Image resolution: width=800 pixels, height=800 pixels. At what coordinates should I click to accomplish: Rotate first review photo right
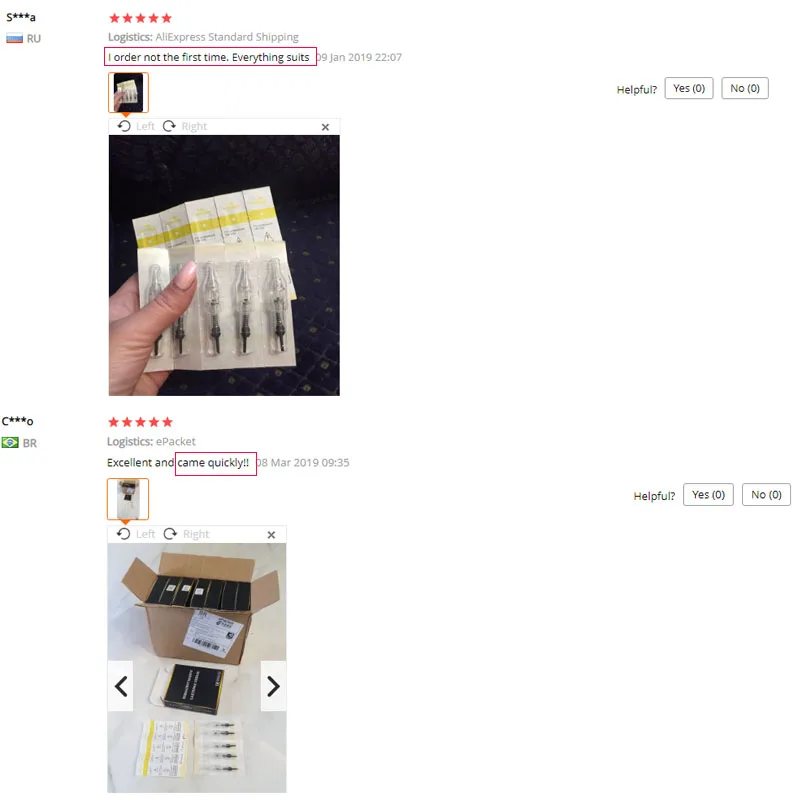(185, 127)
